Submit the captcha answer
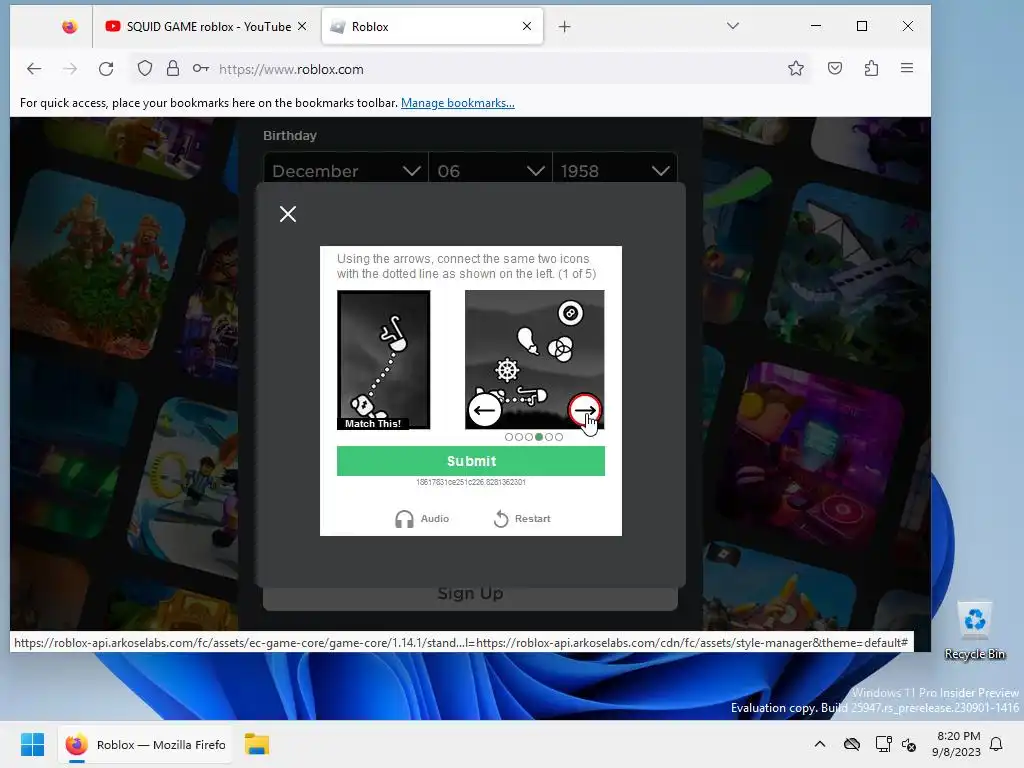 point(471,461)
